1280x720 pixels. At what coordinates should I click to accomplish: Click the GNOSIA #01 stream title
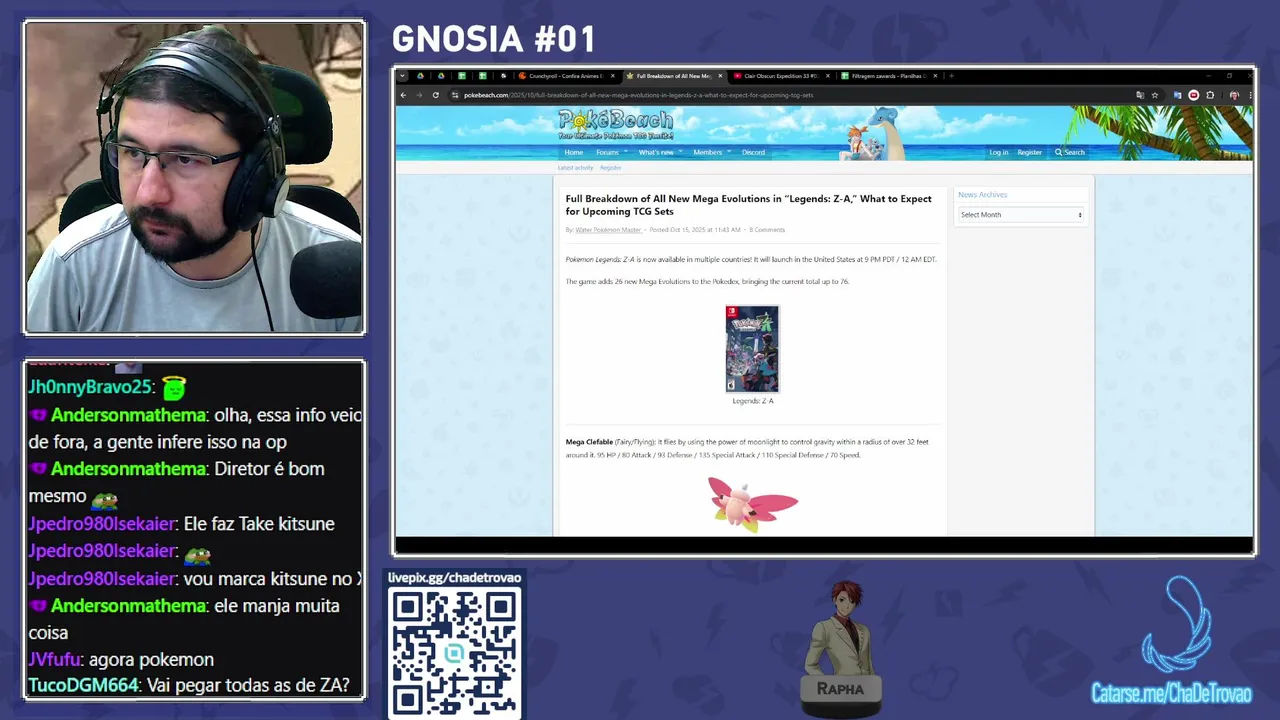(x=494, y=40)
